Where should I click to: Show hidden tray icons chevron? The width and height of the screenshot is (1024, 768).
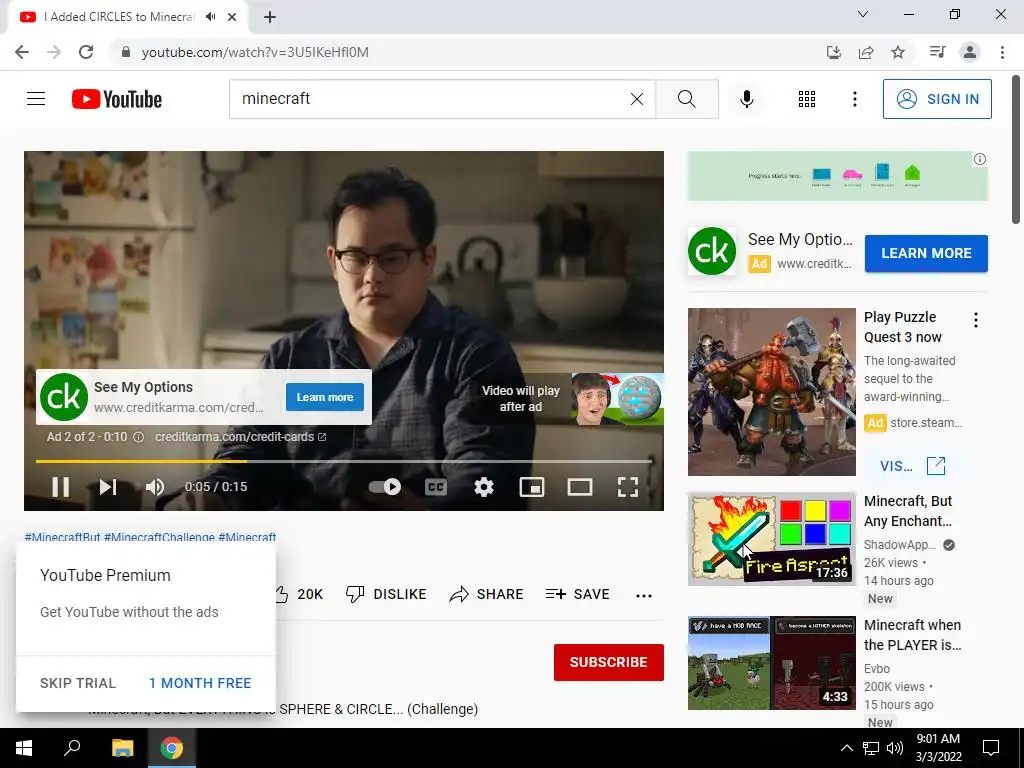coord(846,748)
